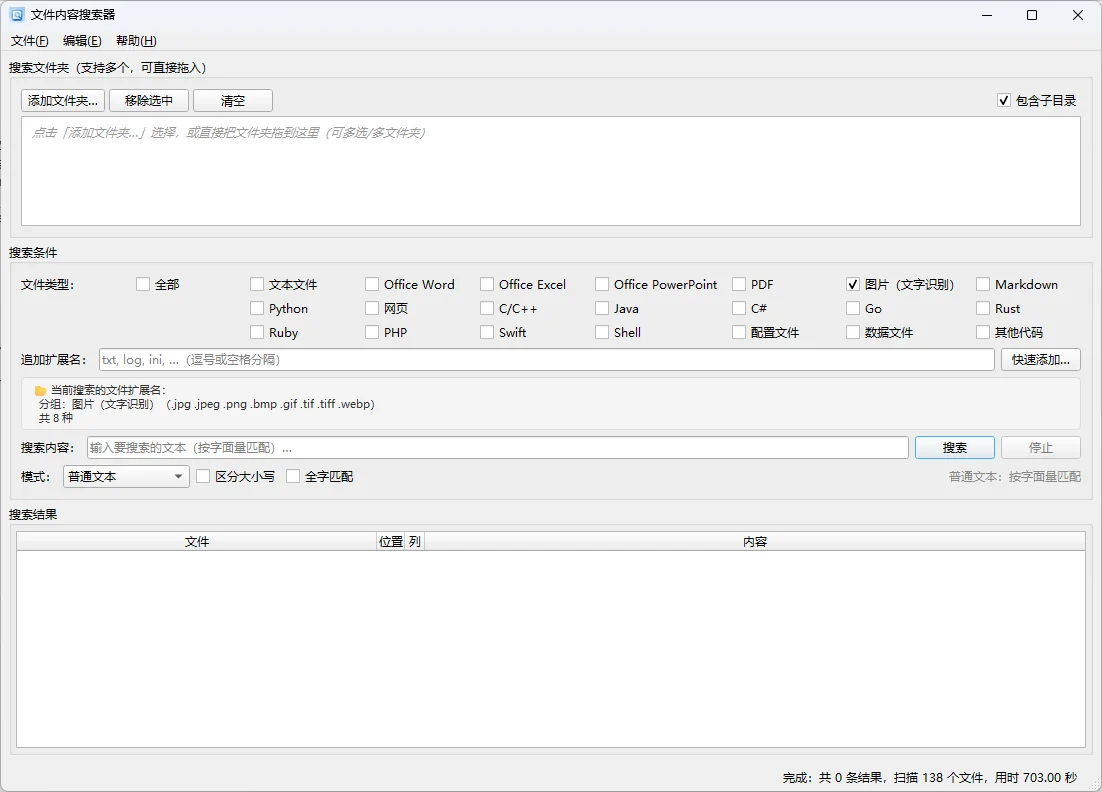Tick the Ruby checkbox

click(257, 332)
